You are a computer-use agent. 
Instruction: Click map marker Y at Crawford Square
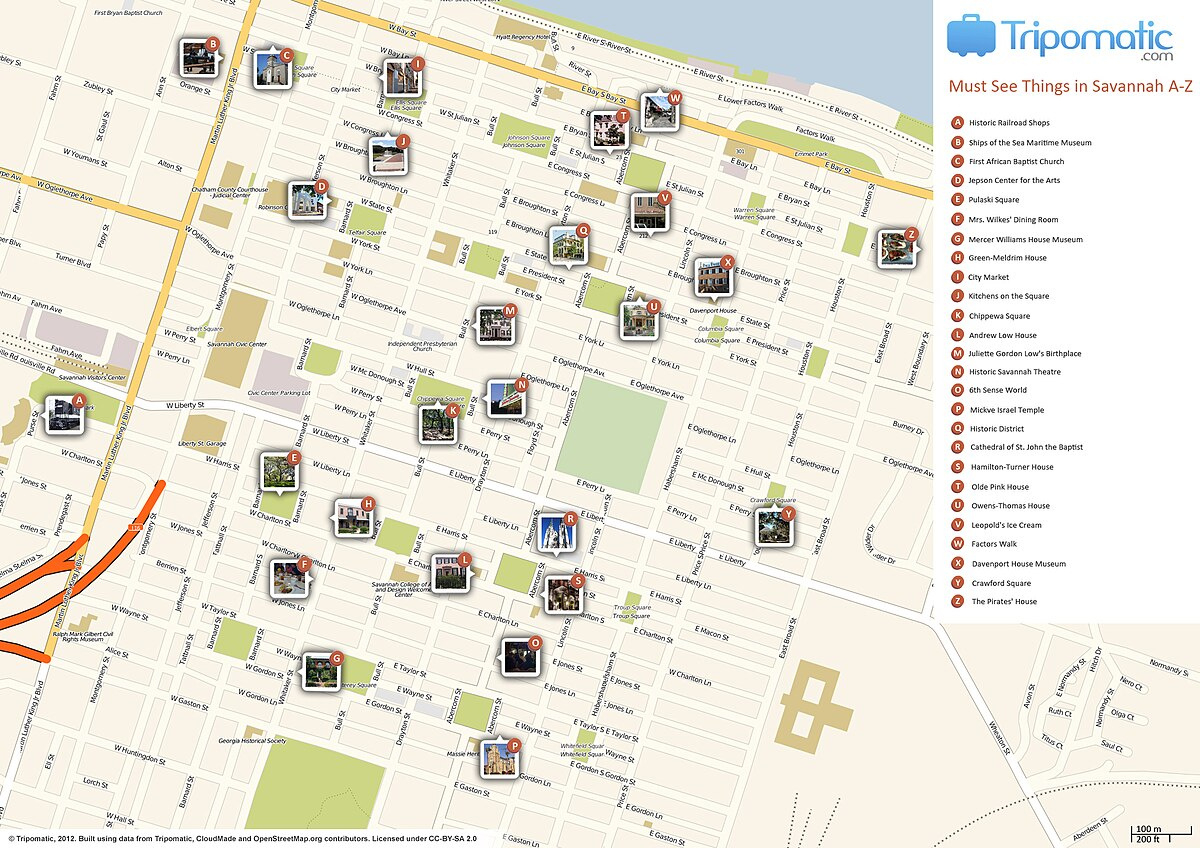774,527
